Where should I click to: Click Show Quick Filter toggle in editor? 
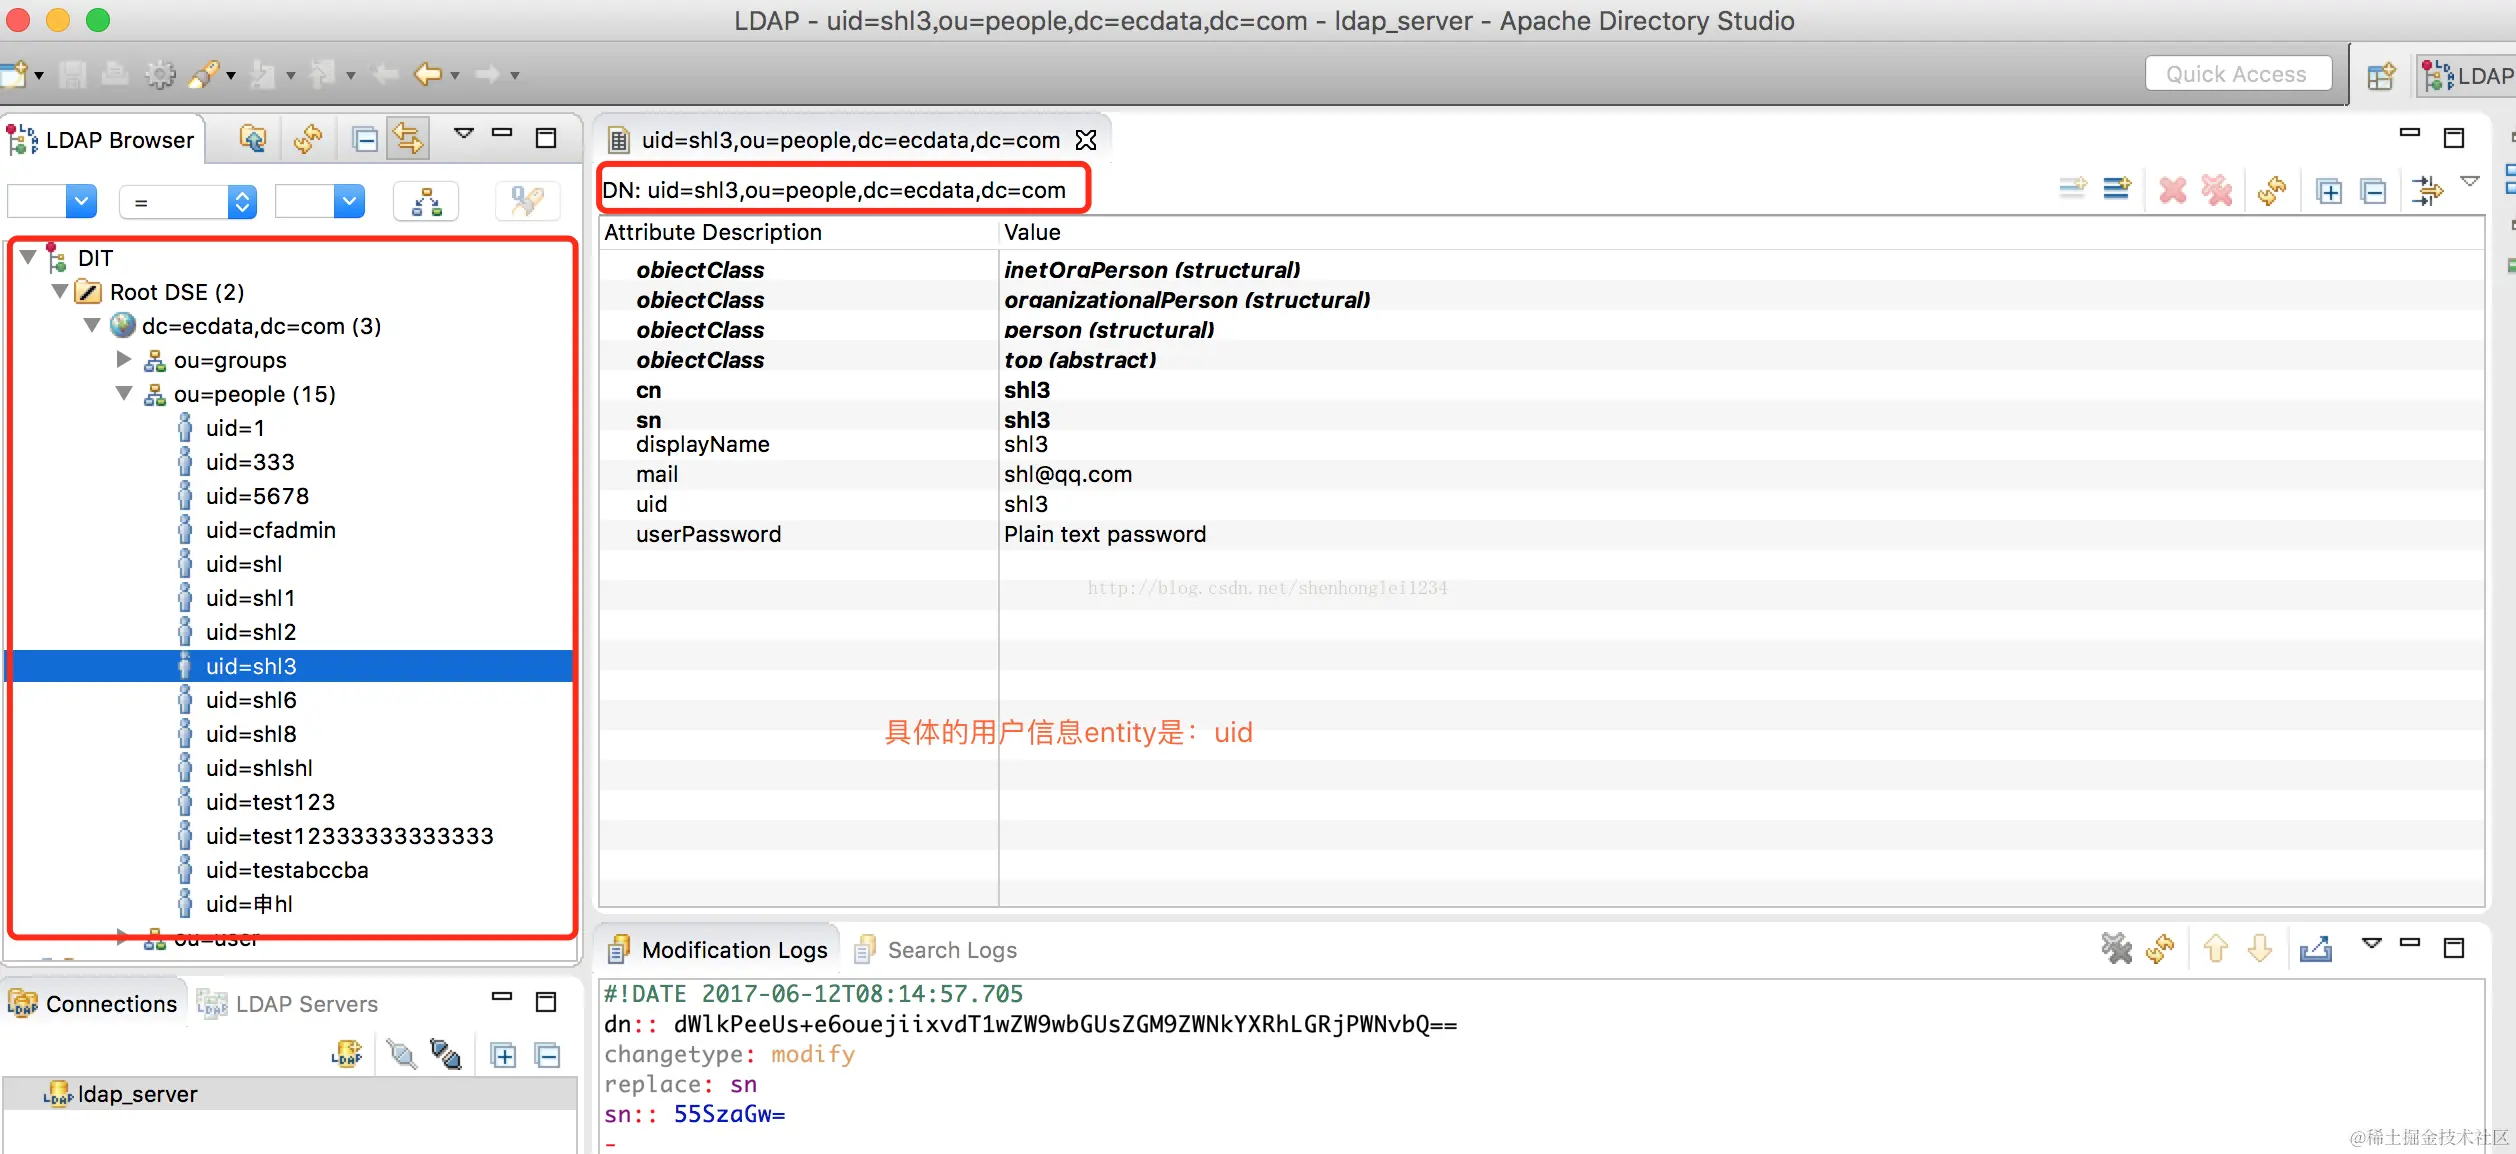[2427, 190]
